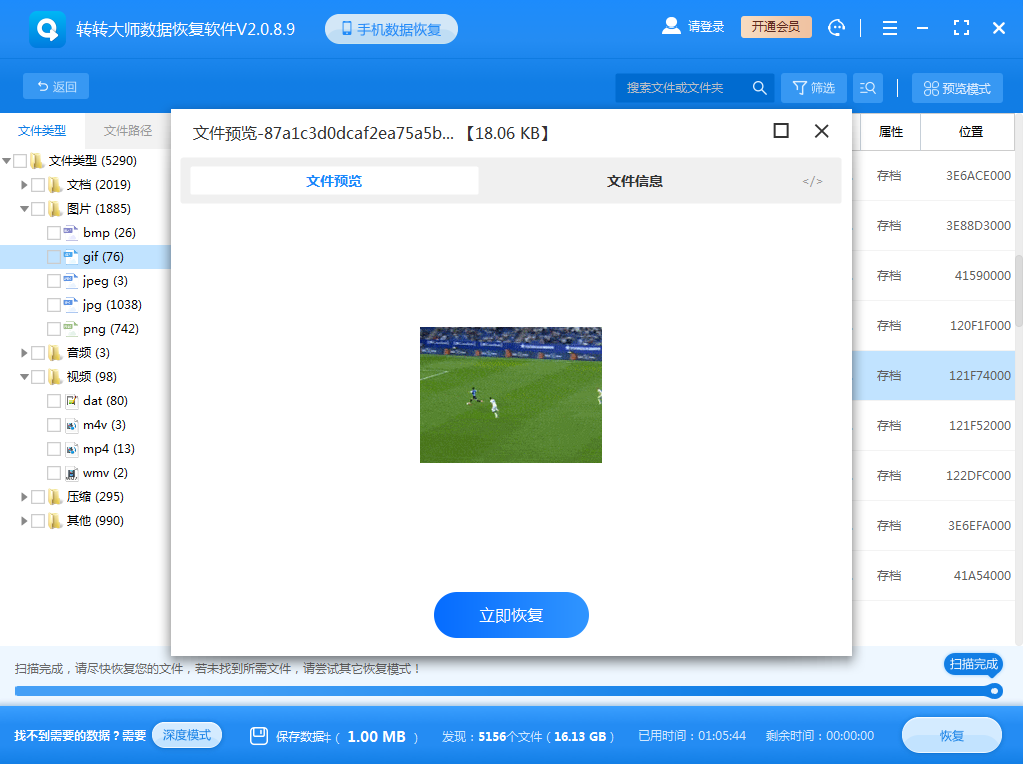Click the 筛选 filter icon
Screen dimensions: 1023x764
[x=813, y=87]
